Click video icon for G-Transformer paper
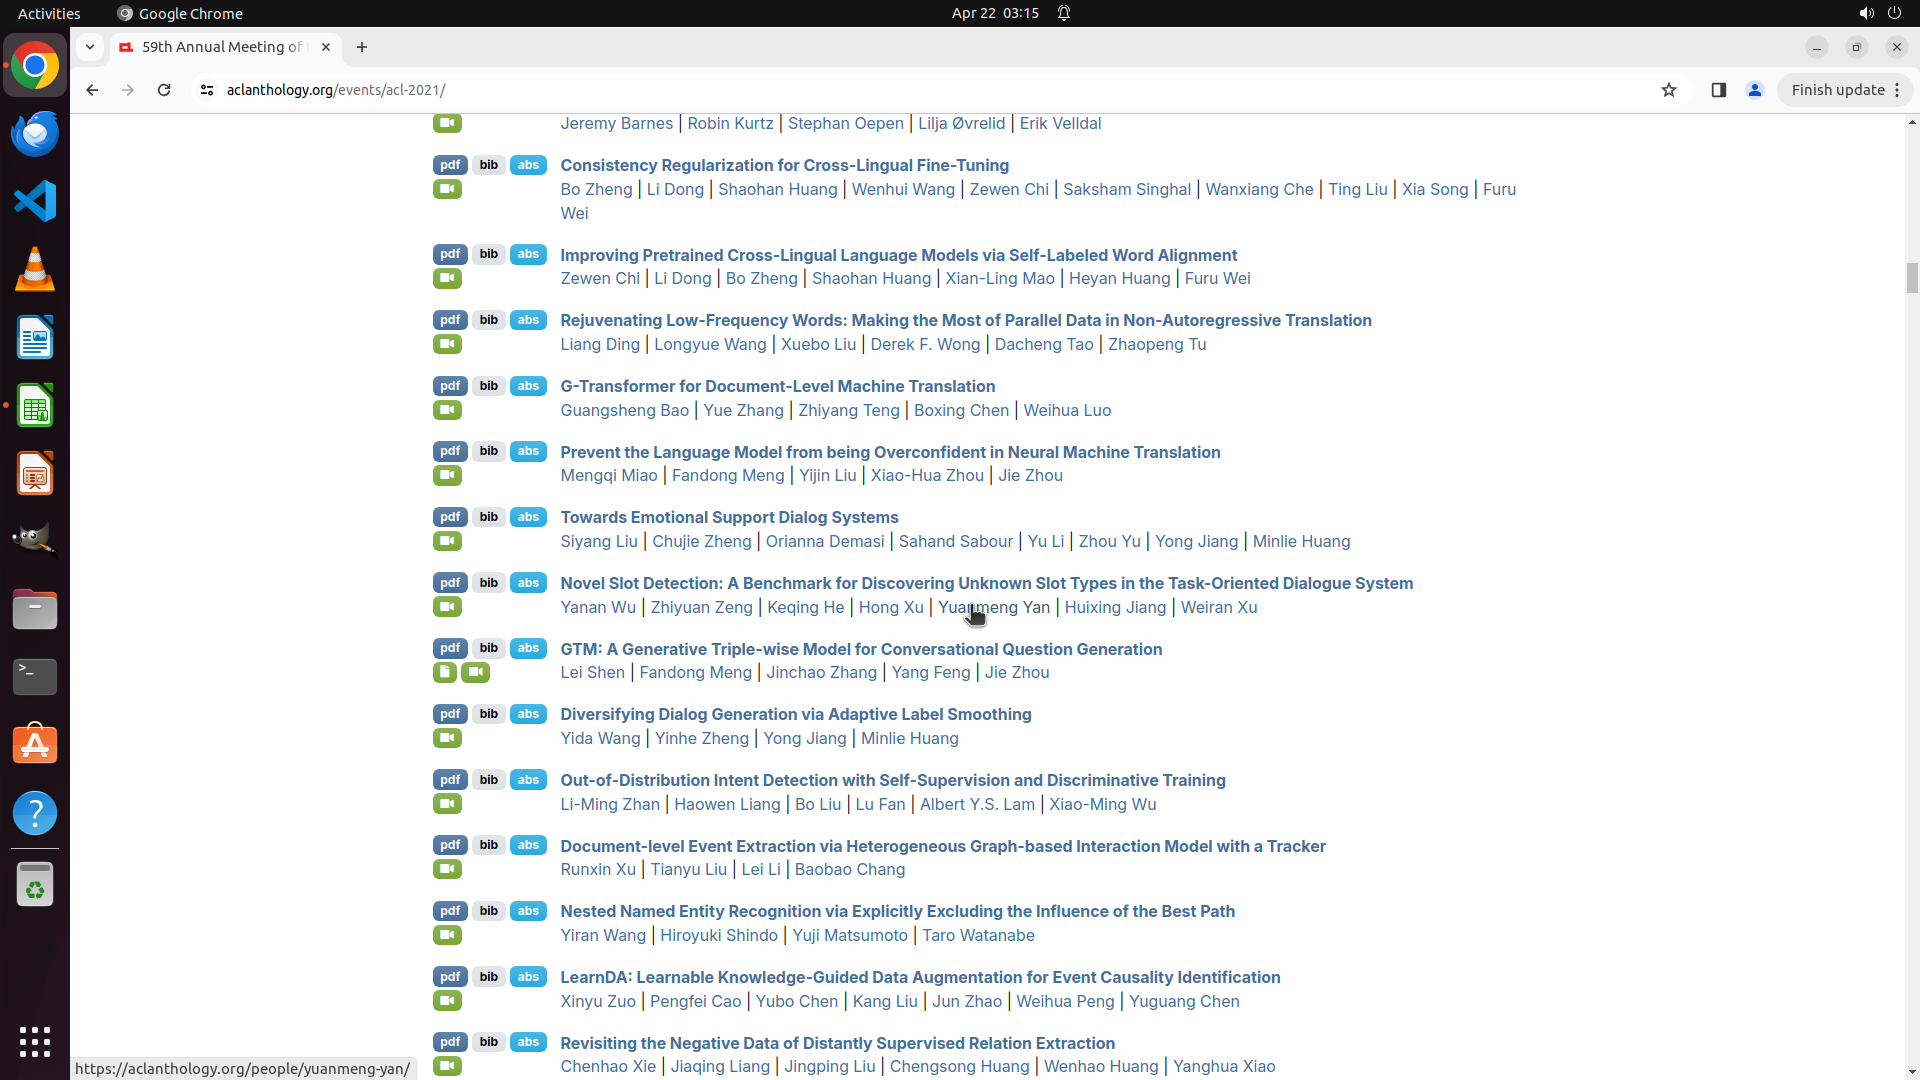This screenshot has width=1920, height=1080. tap(447, 410)
